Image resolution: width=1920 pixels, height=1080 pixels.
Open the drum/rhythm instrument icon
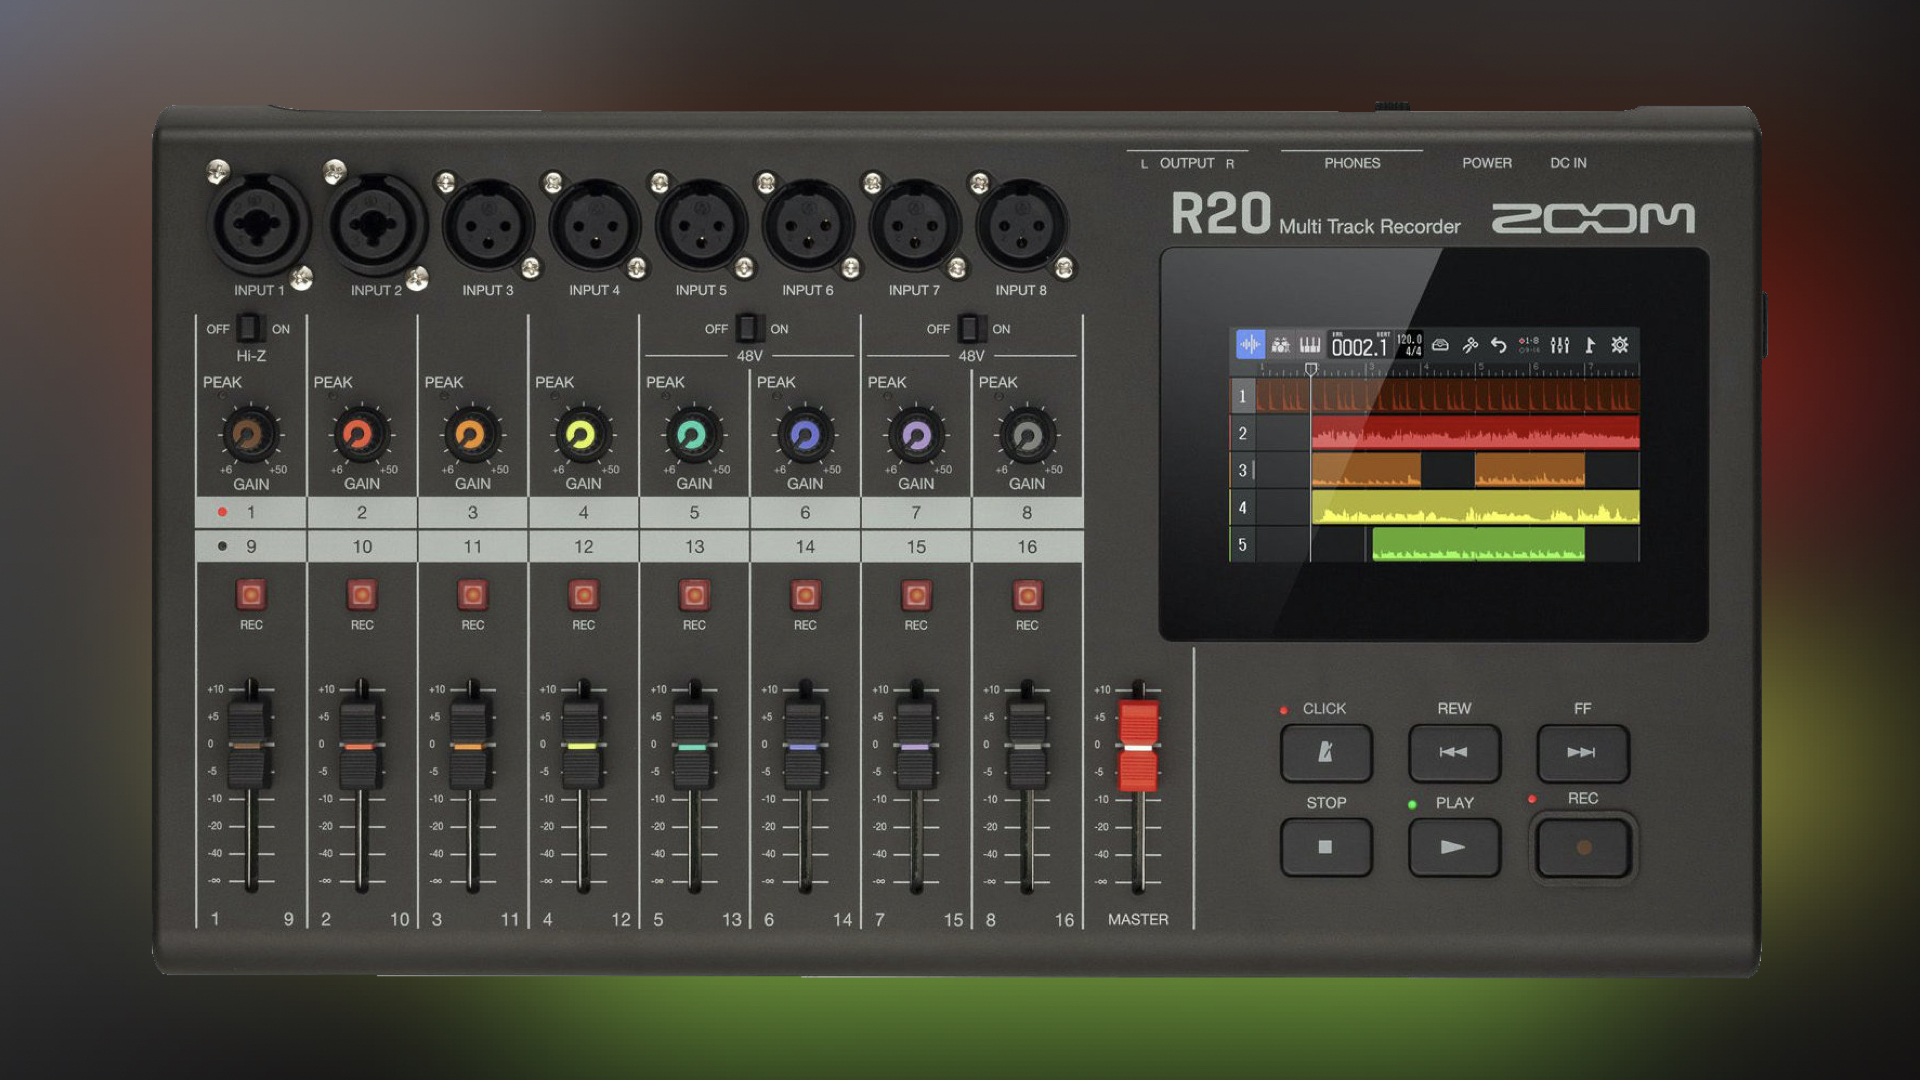pyautogui.click(x=1280, y=345)
